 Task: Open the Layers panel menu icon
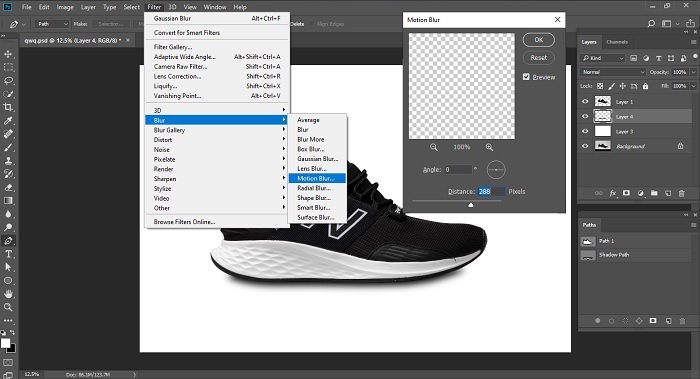pyautogui.click(x=693, y=42)
